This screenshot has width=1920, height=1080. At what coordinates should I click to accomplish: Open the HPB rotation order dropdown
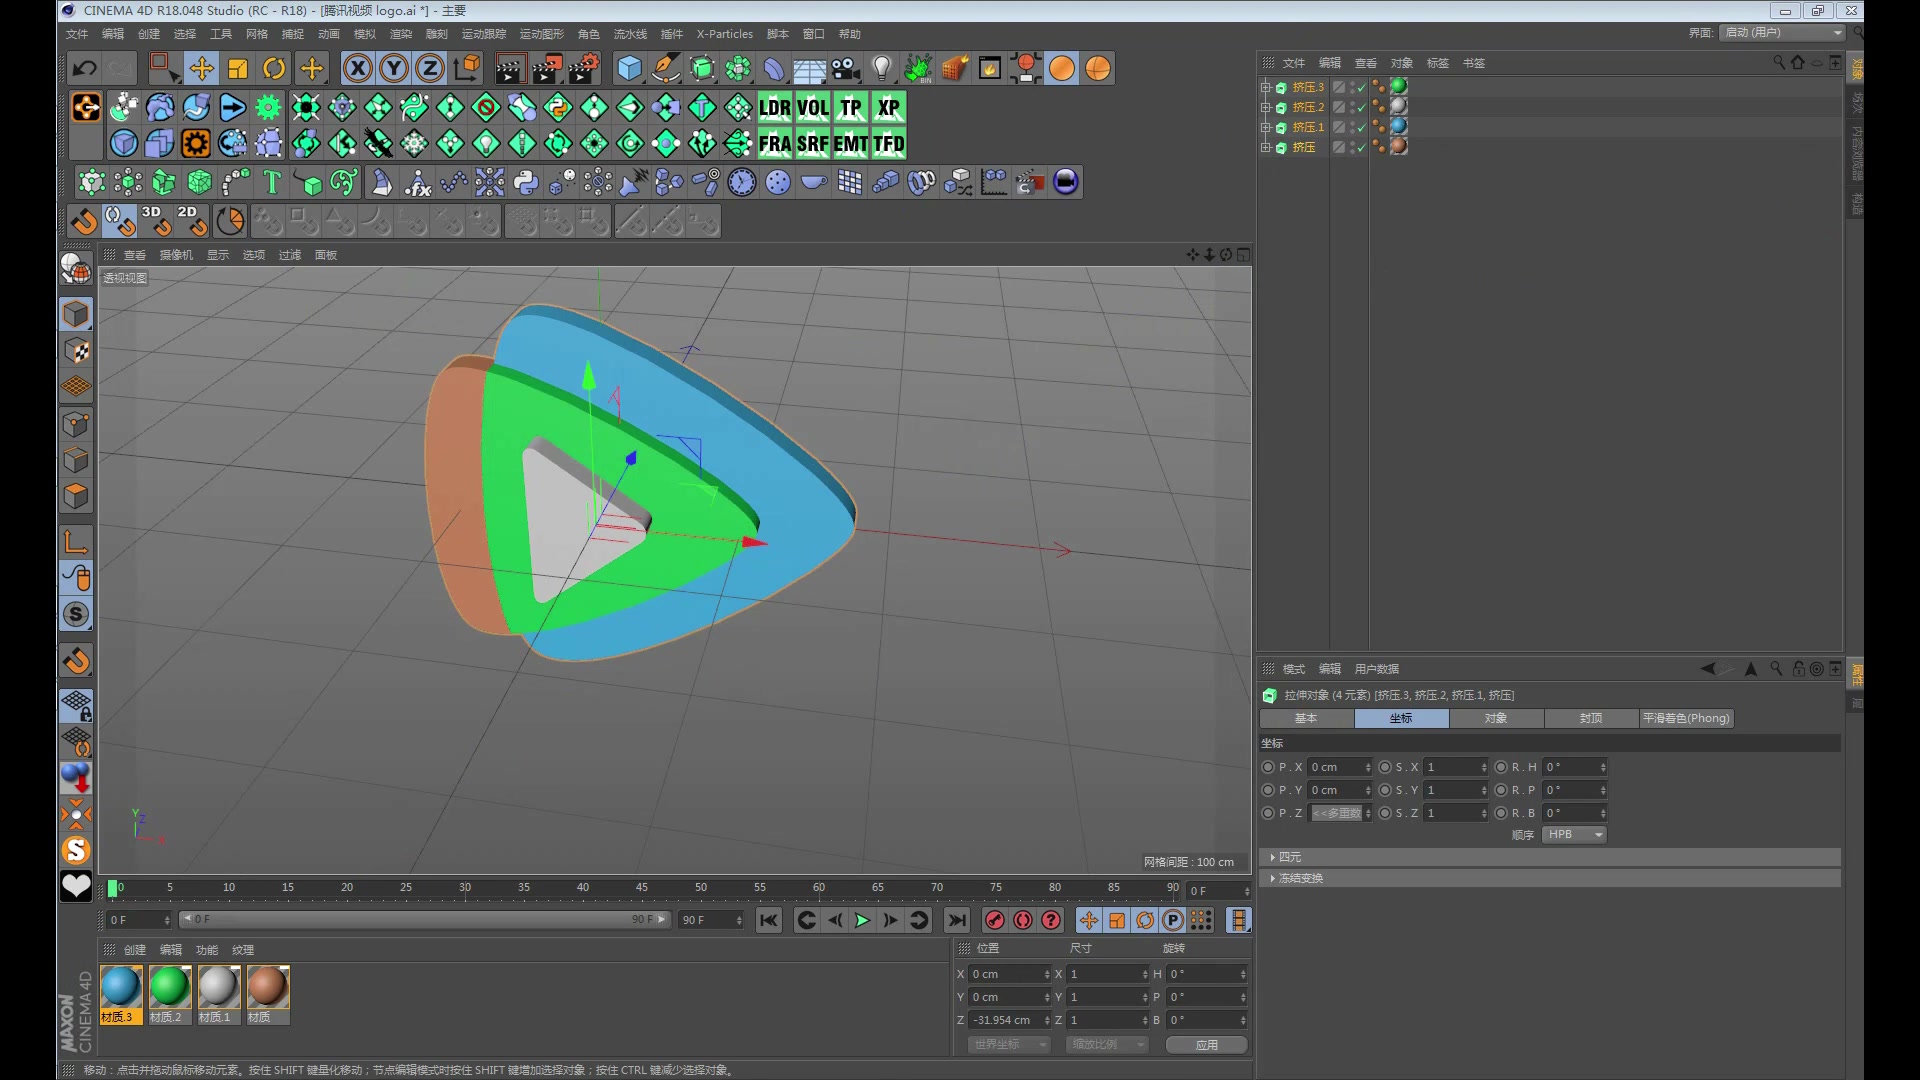(1574, 834)
